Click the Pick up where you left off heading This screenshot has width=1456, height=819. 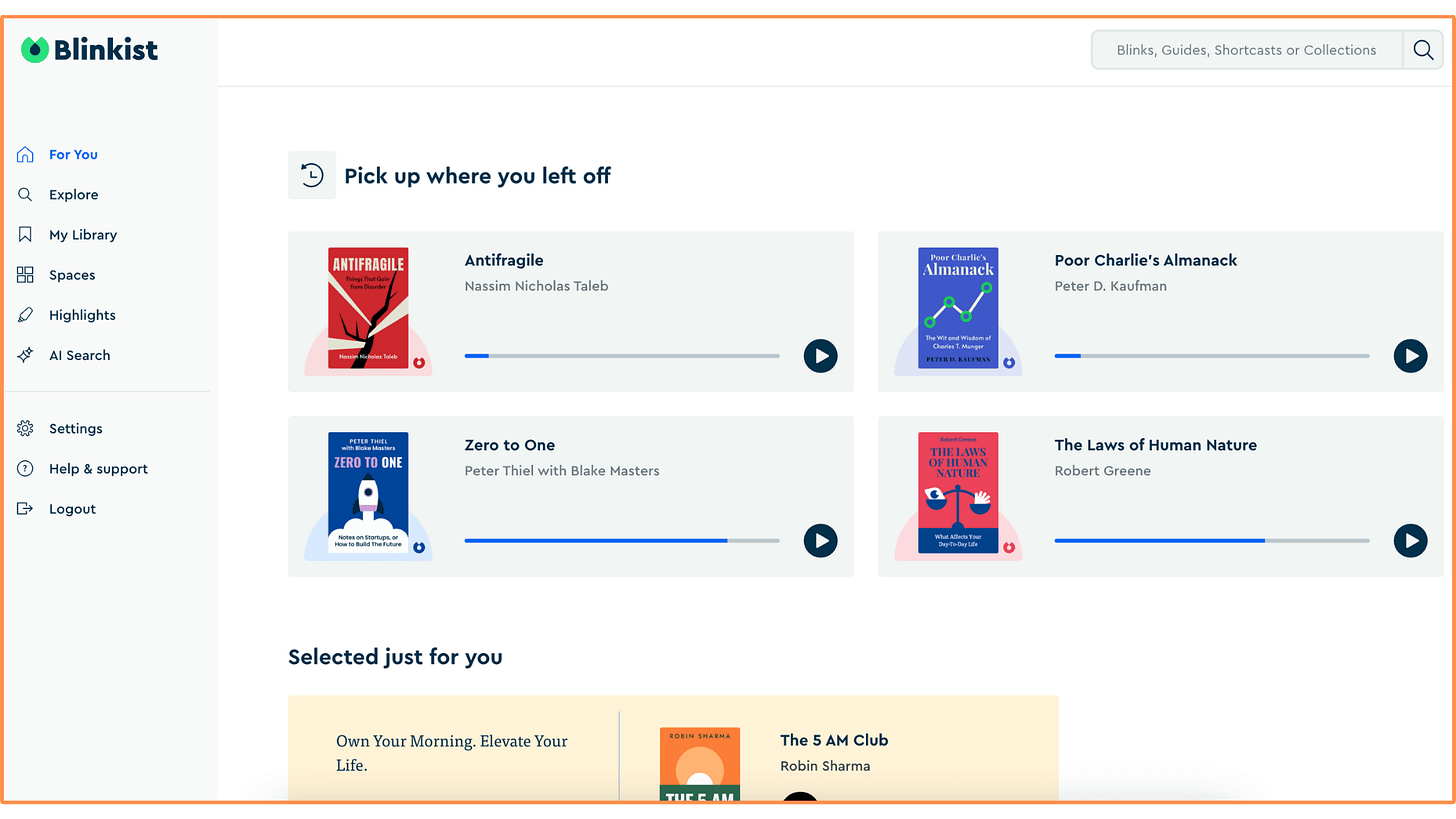coord(477,176)
